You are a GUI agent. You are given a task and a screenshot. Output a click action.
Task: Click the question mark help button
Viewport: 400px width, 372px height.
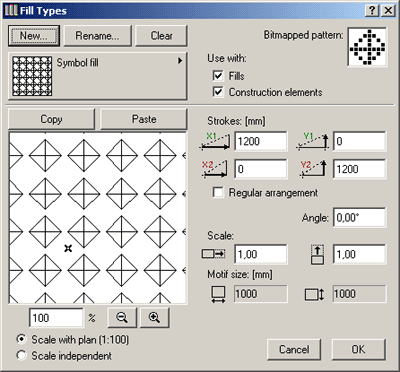pos(372,11)
